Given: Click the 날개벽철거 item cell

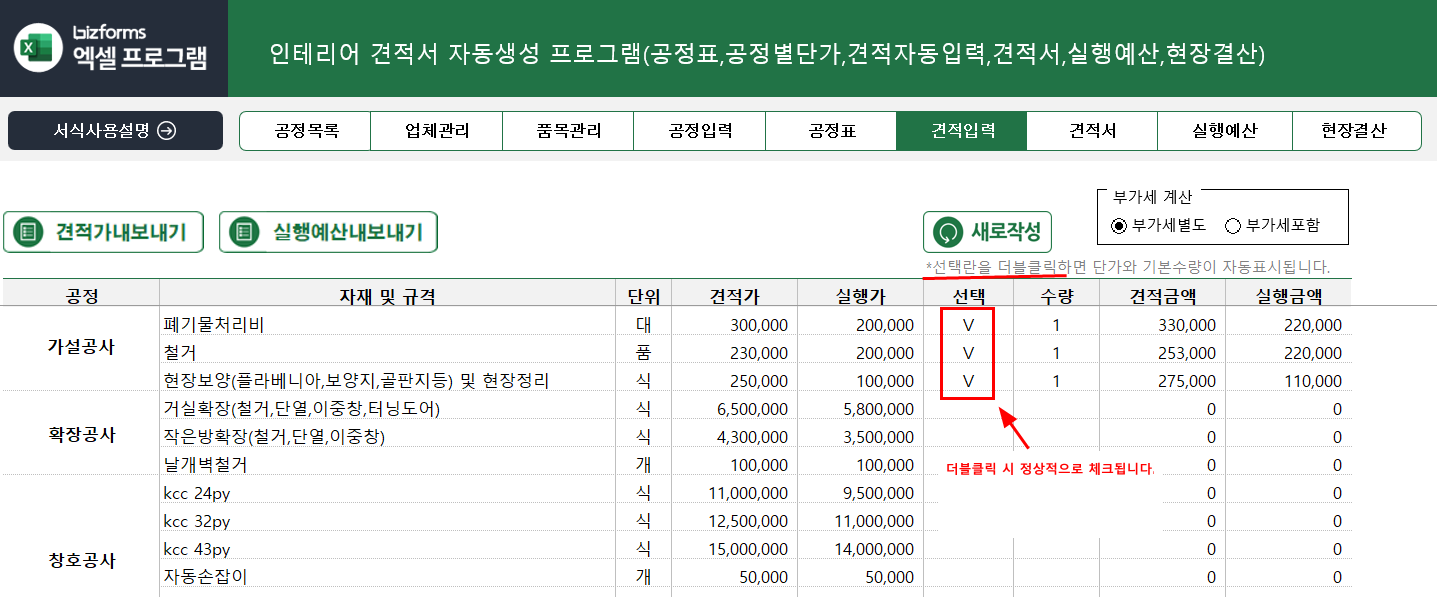Looking at the screenshot, I should pyautogui.click(x=386, y=464).
